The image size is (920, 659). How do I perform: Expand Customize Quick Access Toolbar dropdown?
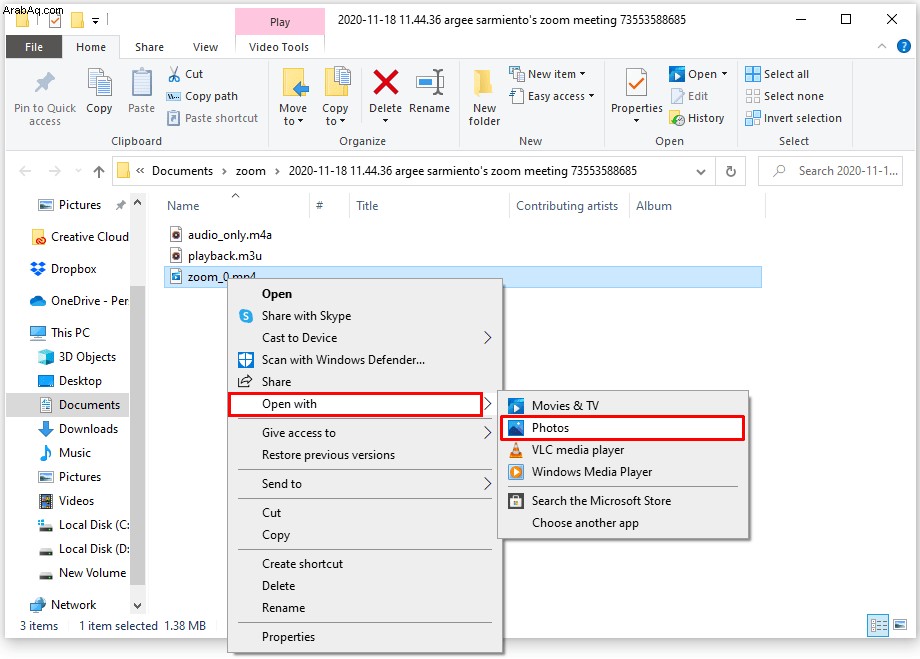click(95, 21)
